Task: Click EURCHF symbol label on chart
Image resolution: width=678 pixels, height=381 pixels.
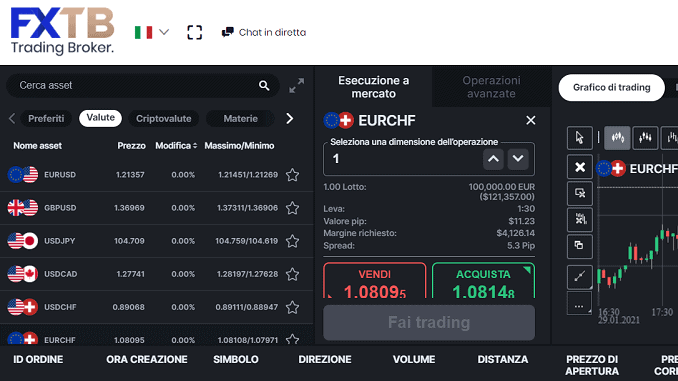Action: click(x=653, y=169)
